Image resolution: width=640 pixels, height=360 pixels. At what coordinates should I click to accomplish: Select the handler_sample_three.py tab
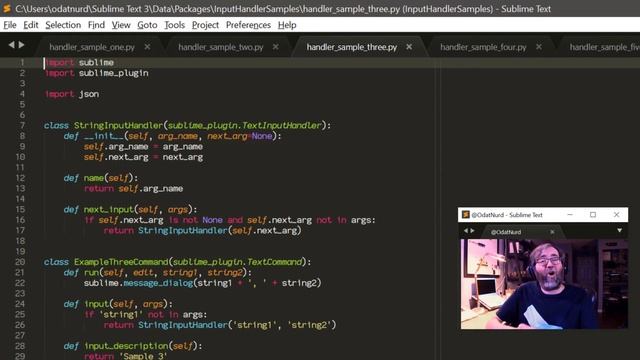351,47
